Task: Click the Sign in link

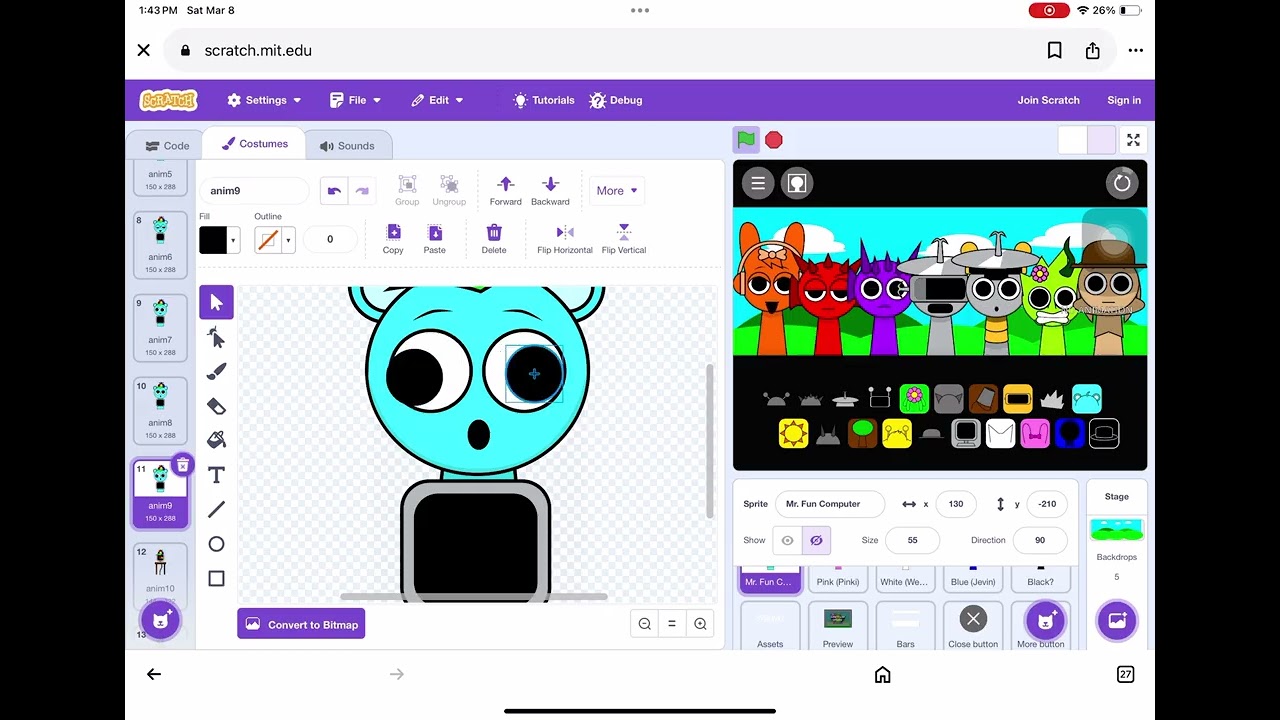Action: coord(1124,100)
